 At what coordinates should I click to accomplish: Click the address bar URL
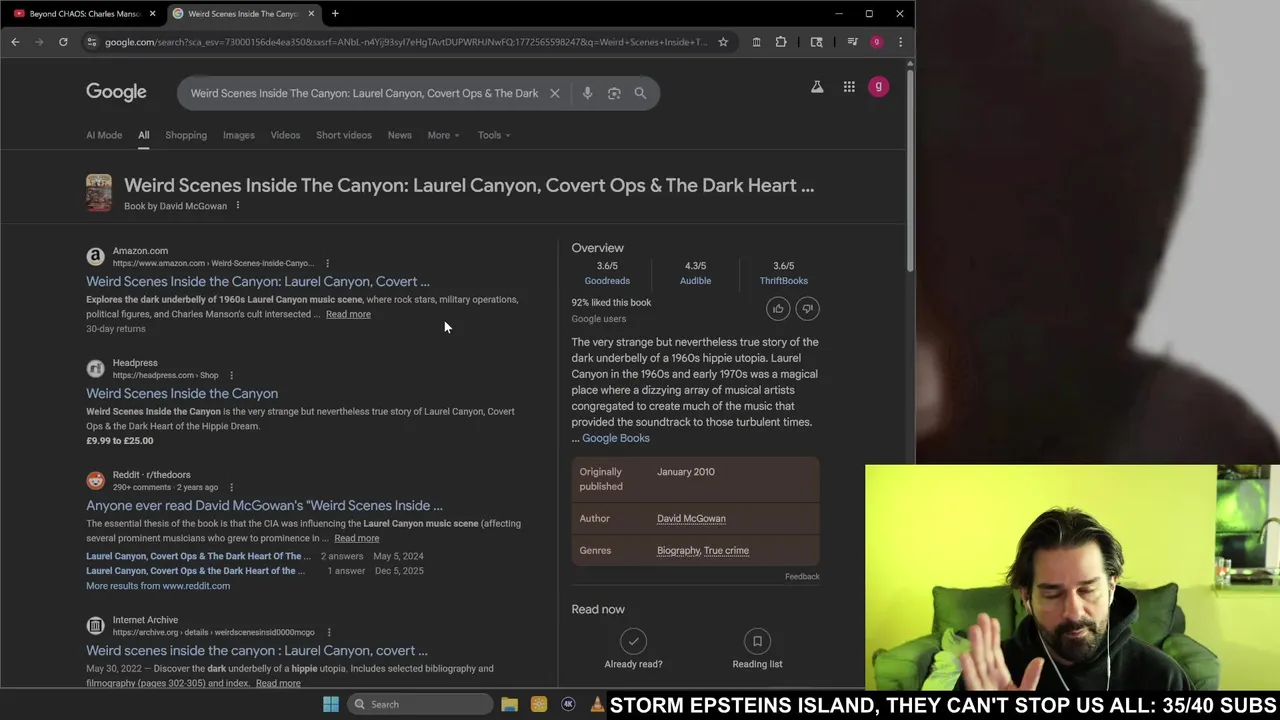coord(405,42)
